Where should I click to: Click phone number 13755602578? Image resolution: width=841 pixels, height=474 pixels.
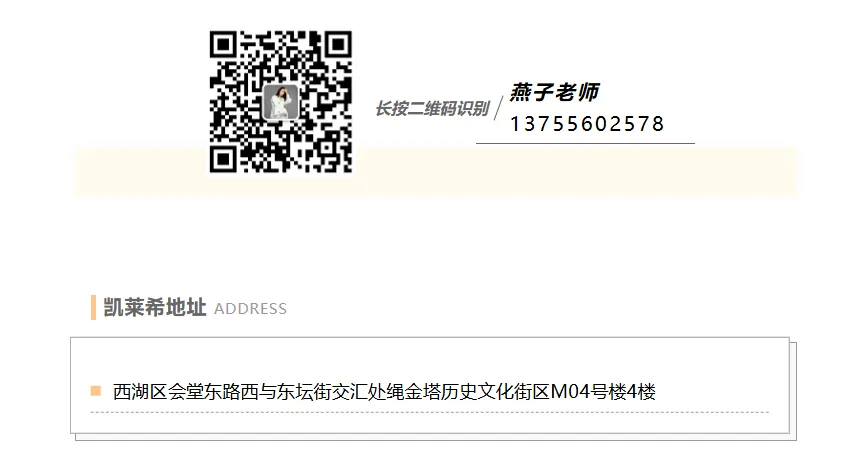point(587,124)
